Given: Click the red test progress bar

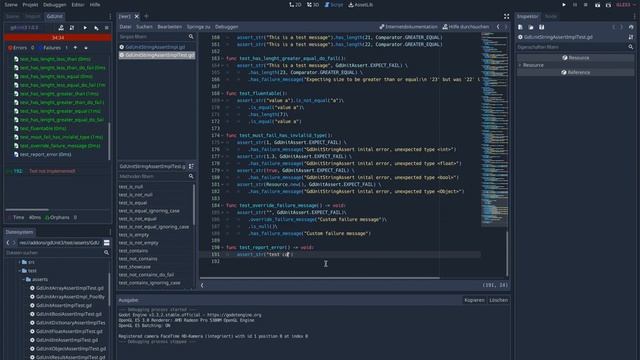Looking at the screenshot, I should coord(58,38).
